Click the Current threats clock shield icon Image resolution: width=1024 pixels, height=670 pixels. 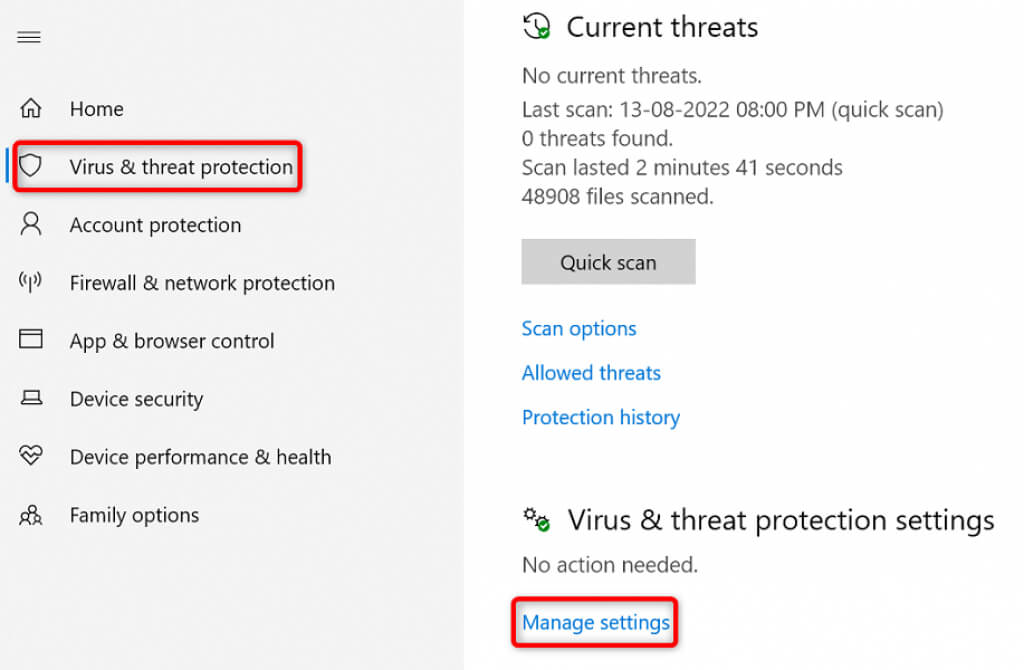[x=537, y=27]
